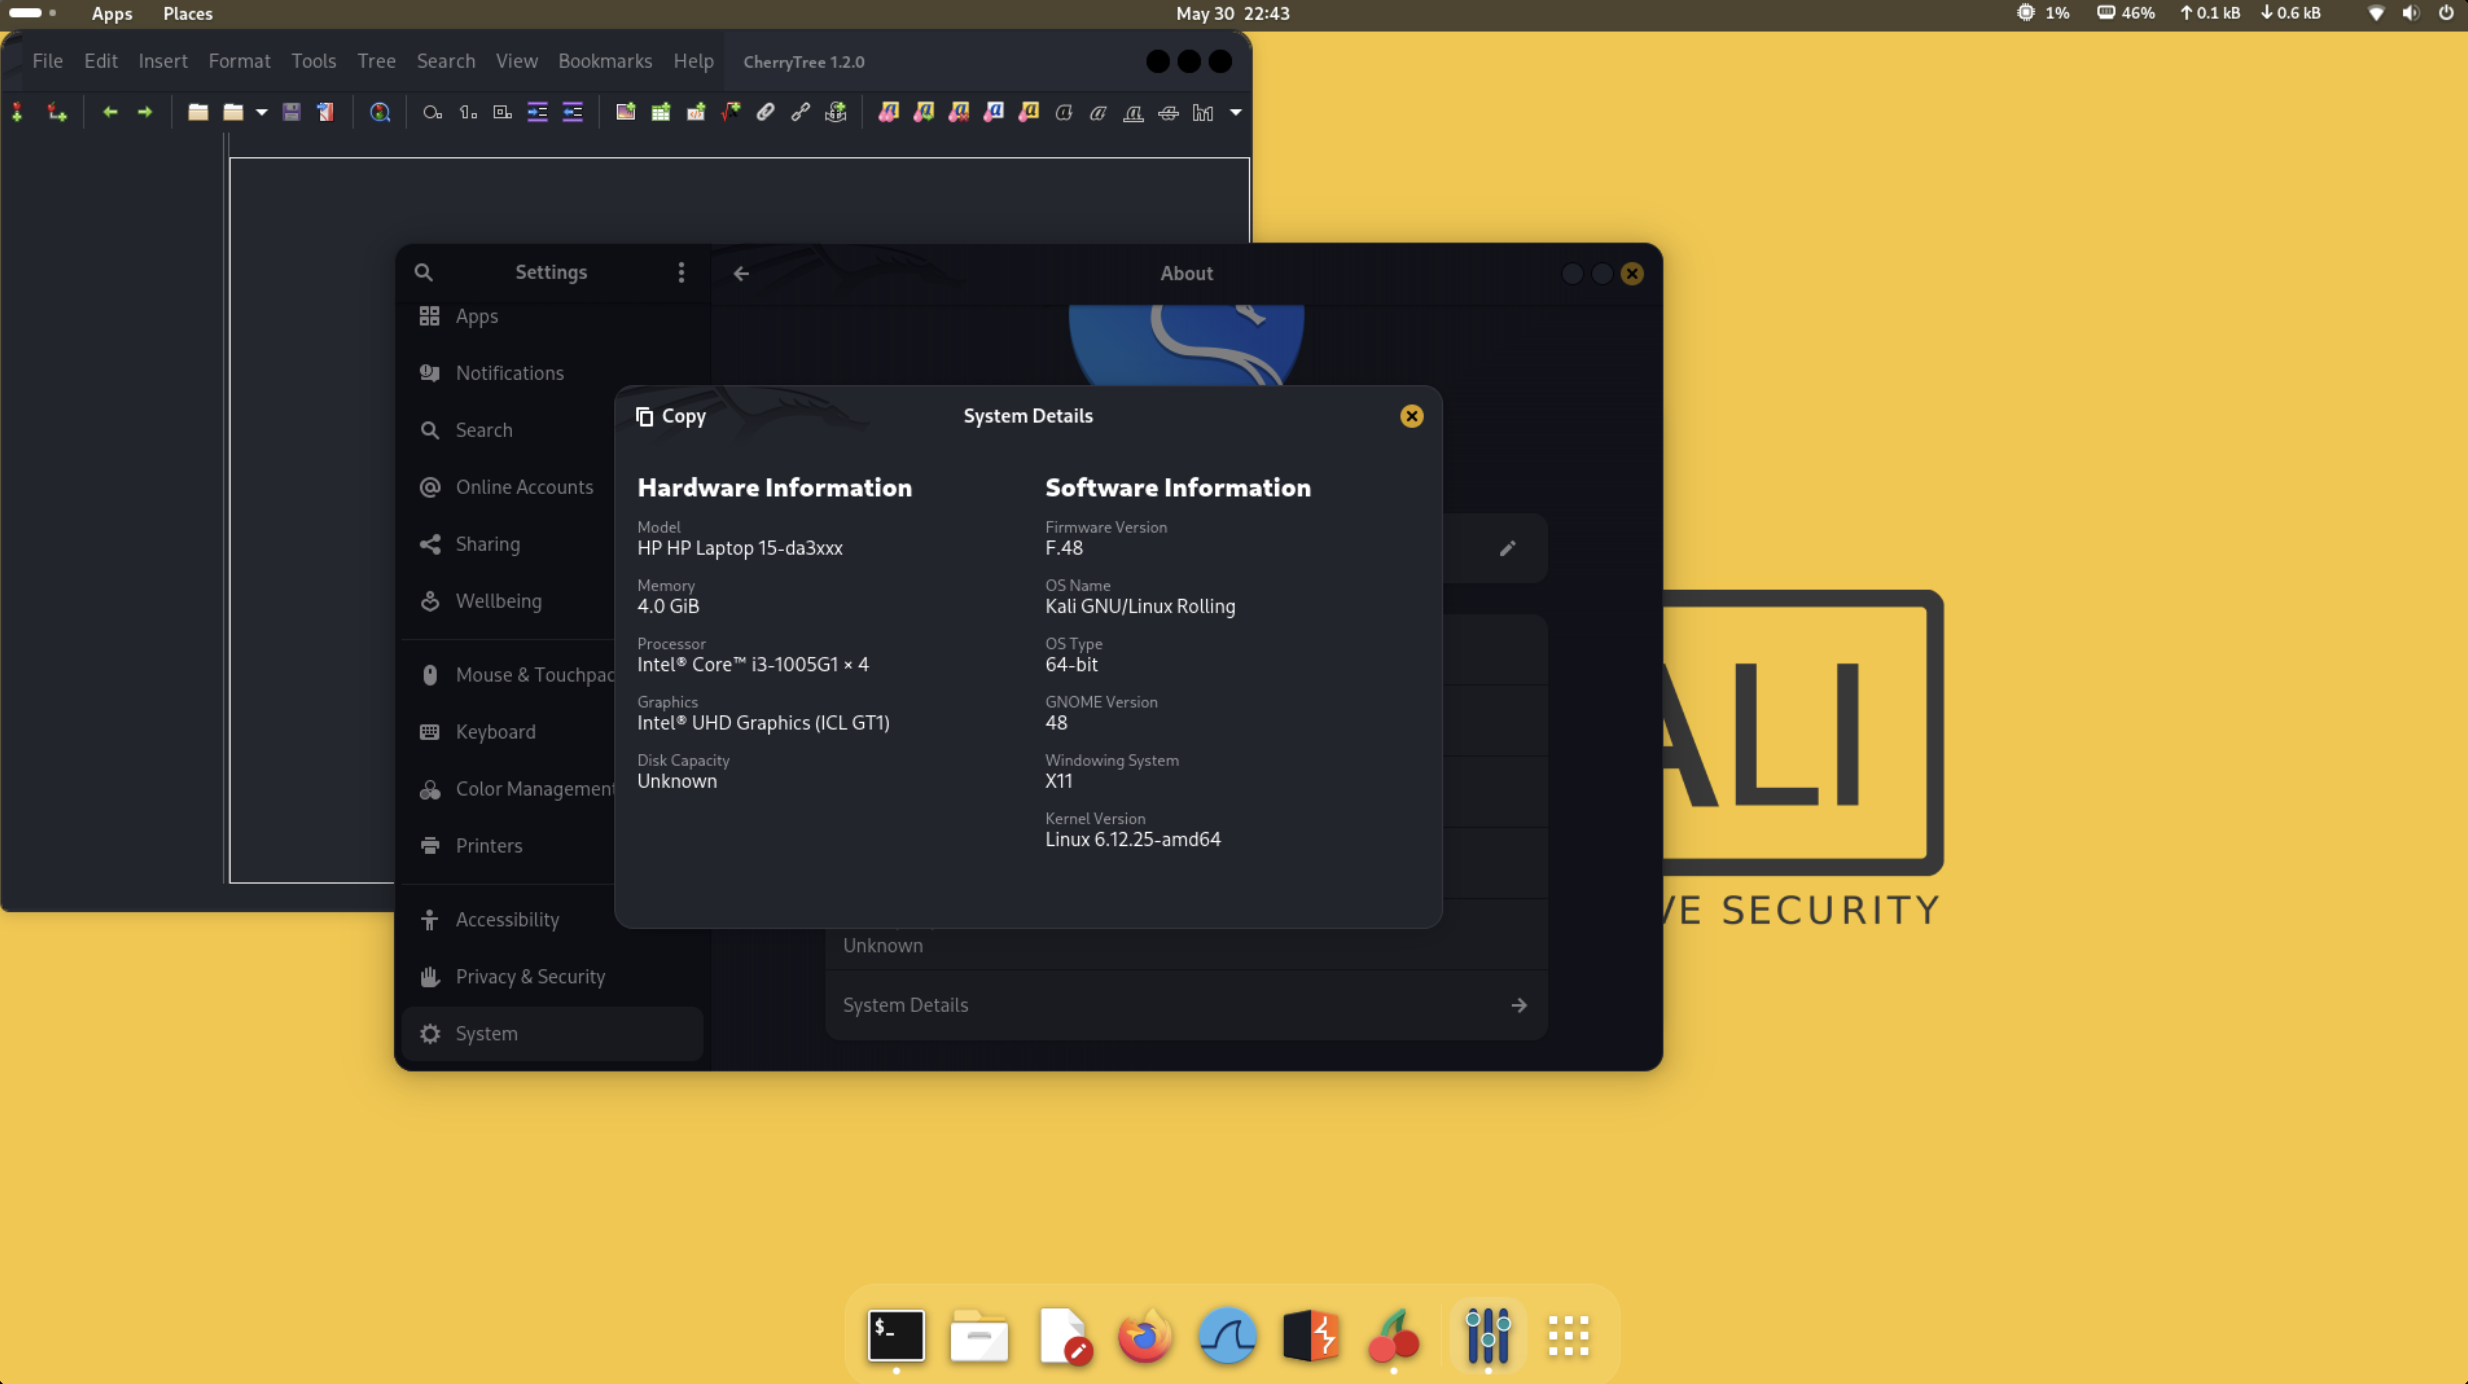Launch Burp Suite from the dock
This screenshot has width=2468, height=1384.
[1310, 1335]
